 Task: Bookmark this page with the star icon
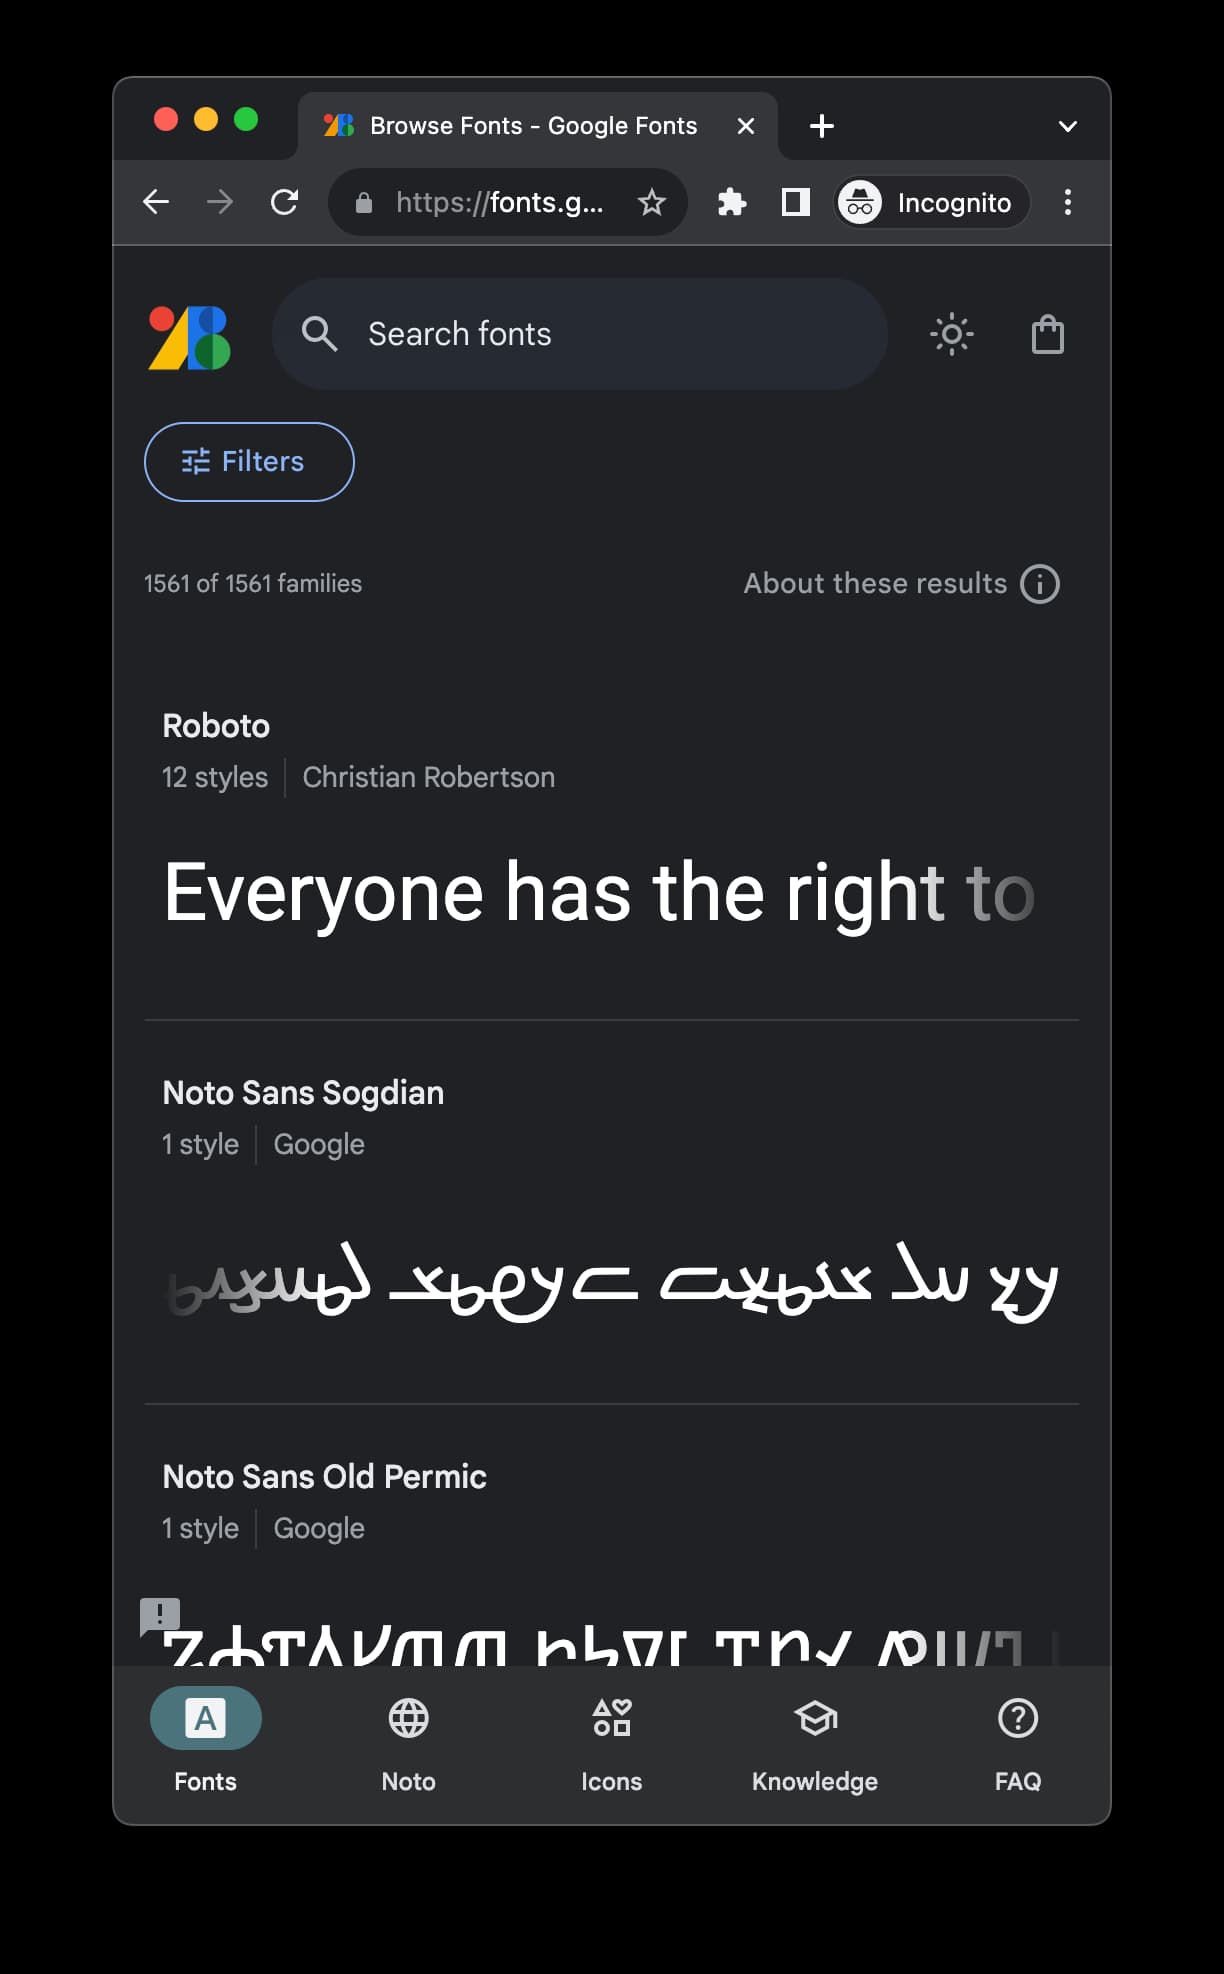tap(651, 202)
